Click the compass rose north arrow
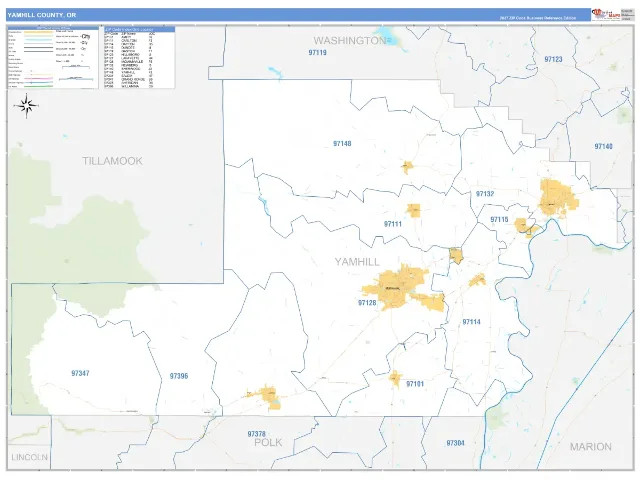640x480 pixels. 27,106
